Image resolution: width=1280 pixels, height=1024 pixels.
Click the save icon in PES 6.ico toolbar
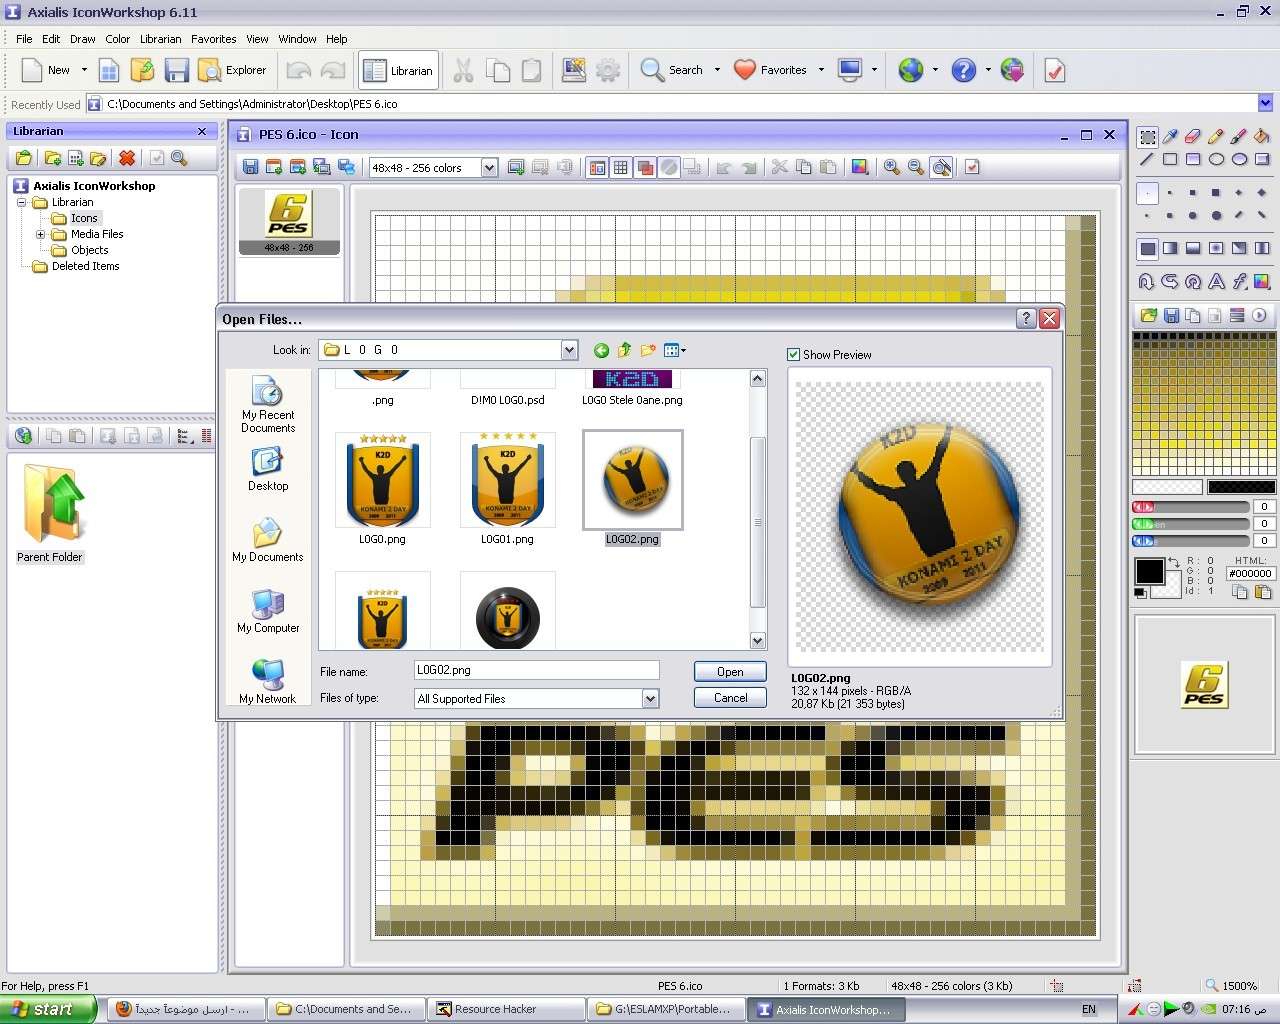point(250,167)
